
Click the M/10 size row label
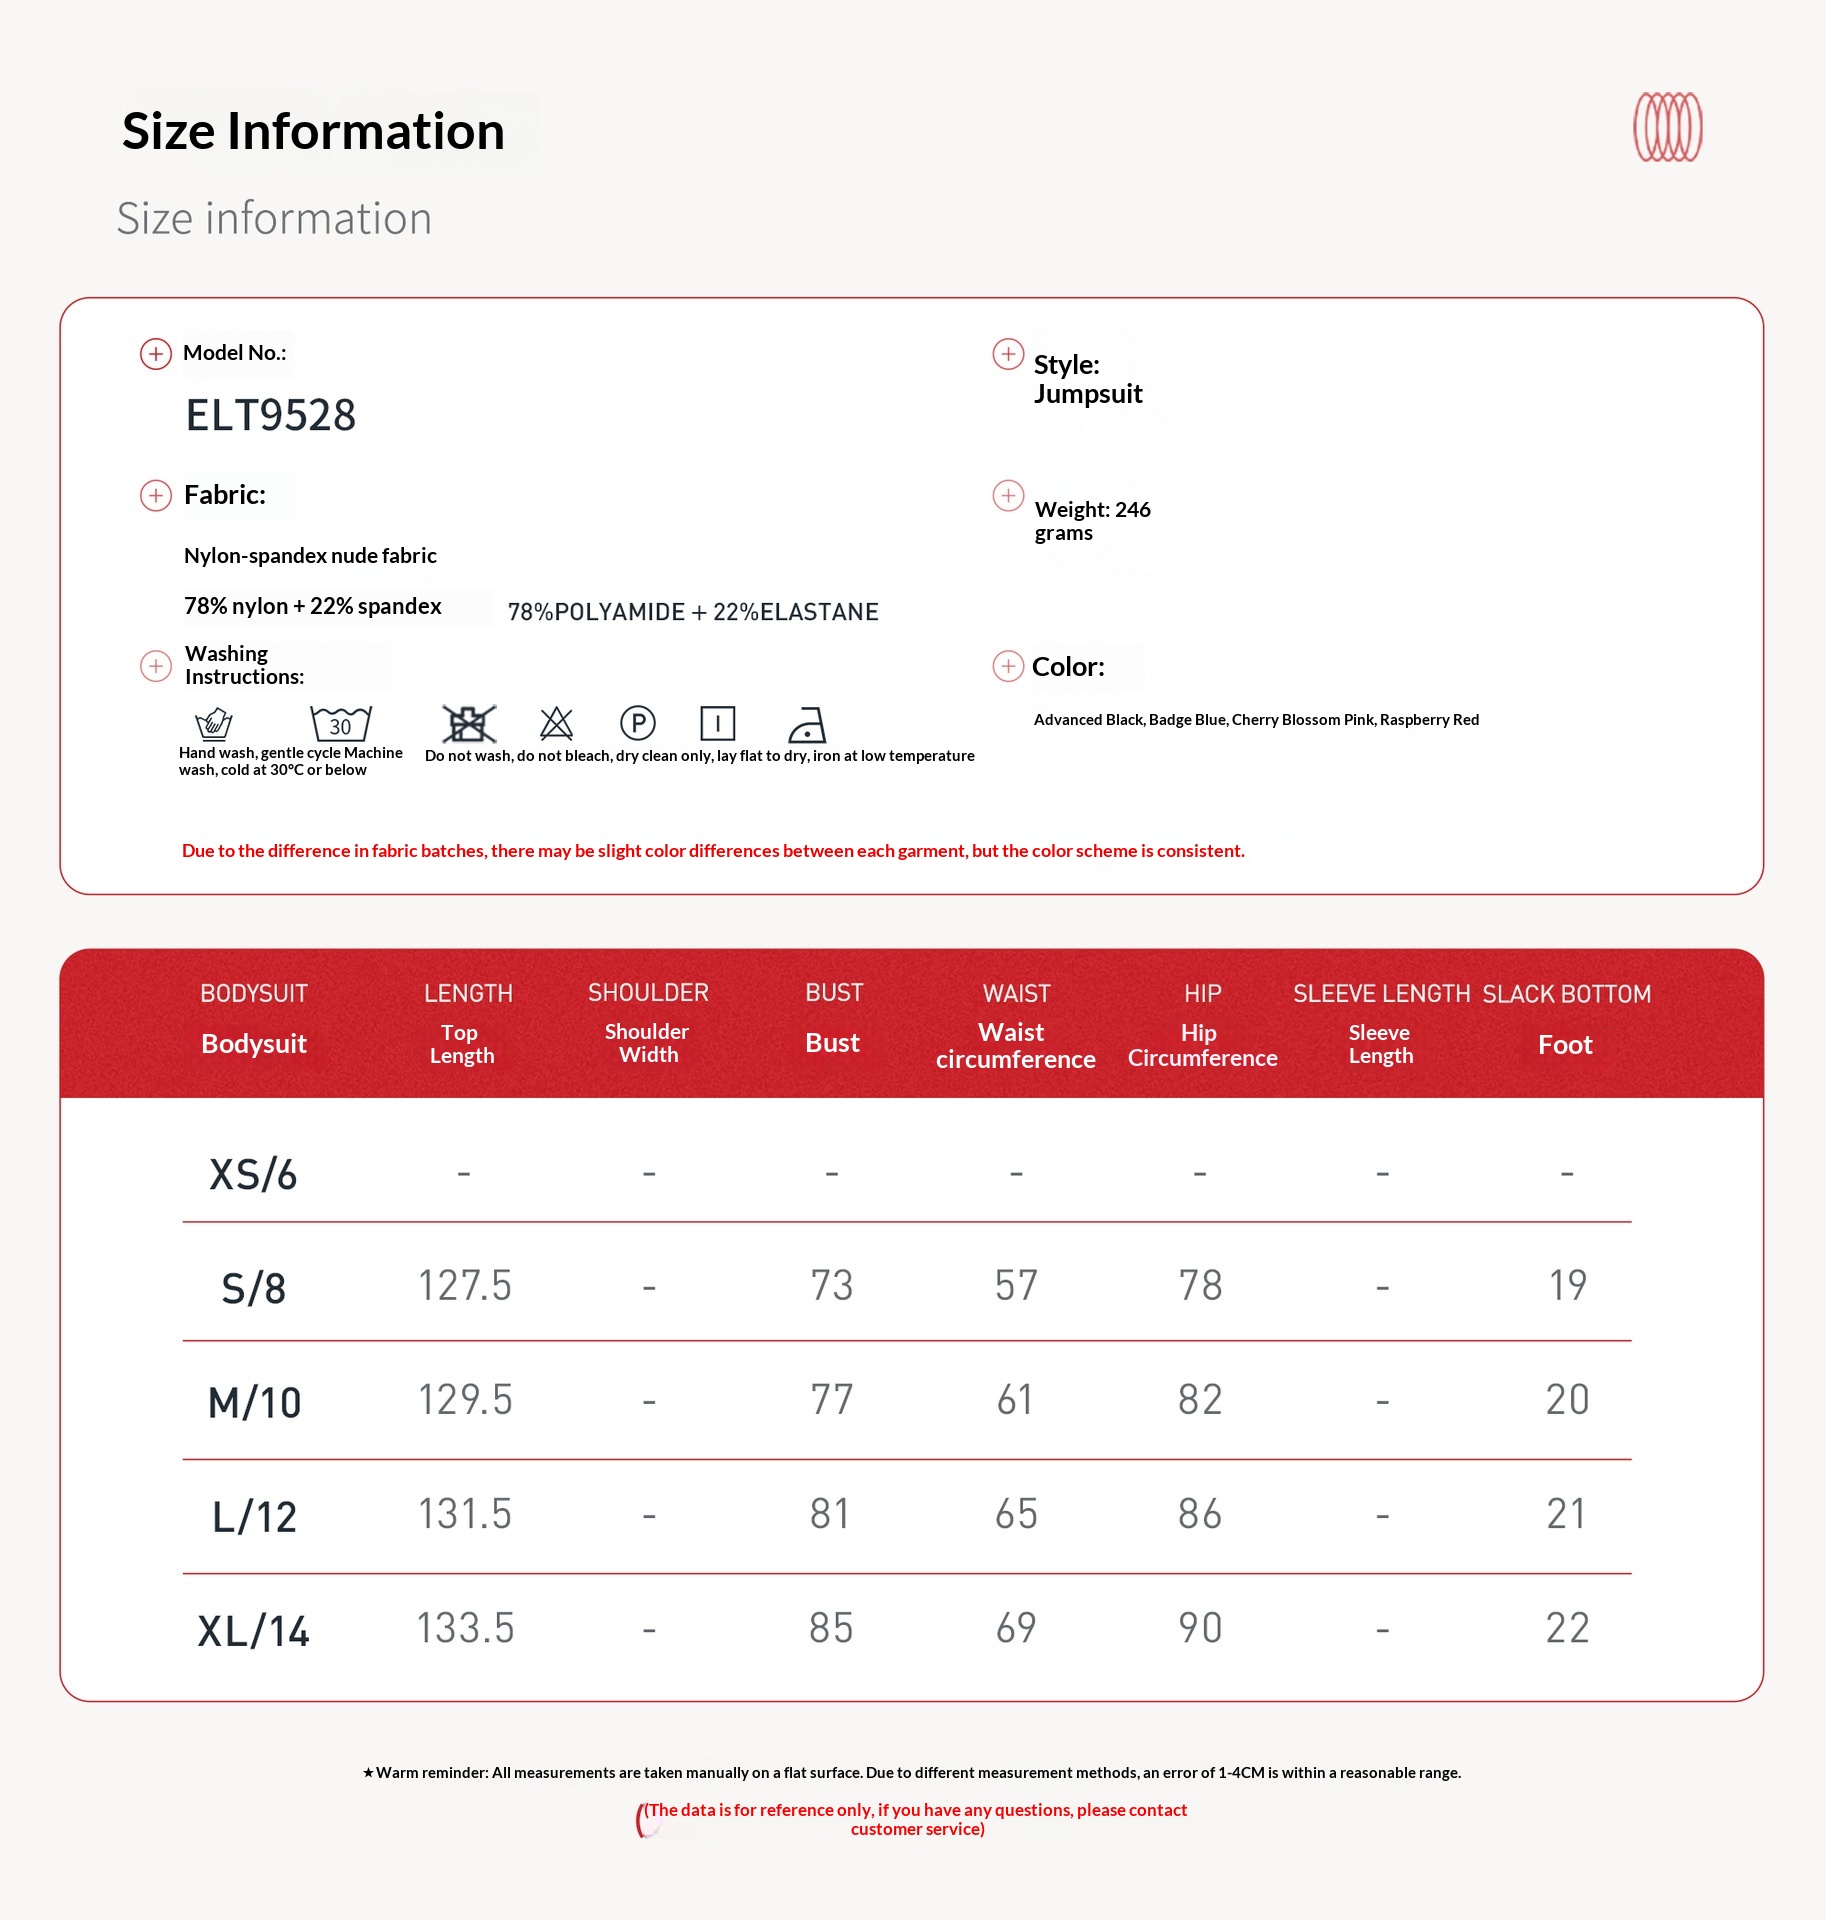[x=254, y=1402]
